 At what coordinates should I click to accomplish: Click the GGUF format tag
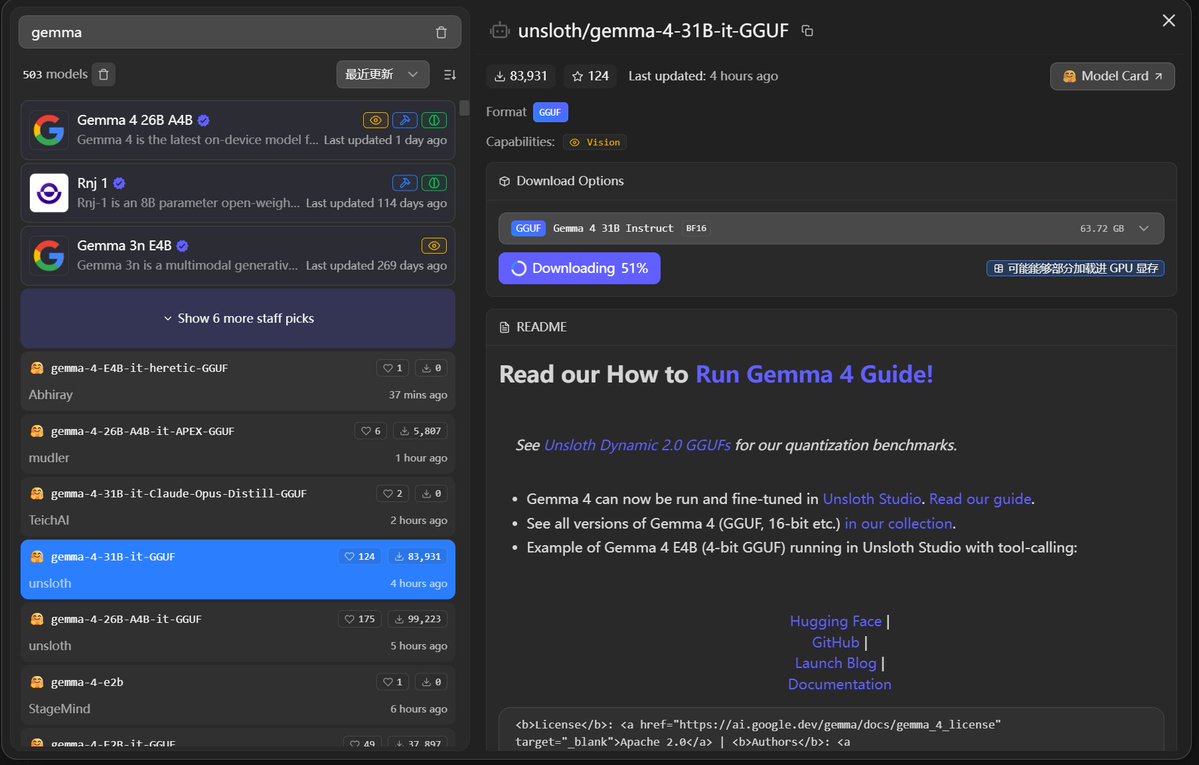tap(550, 112)
